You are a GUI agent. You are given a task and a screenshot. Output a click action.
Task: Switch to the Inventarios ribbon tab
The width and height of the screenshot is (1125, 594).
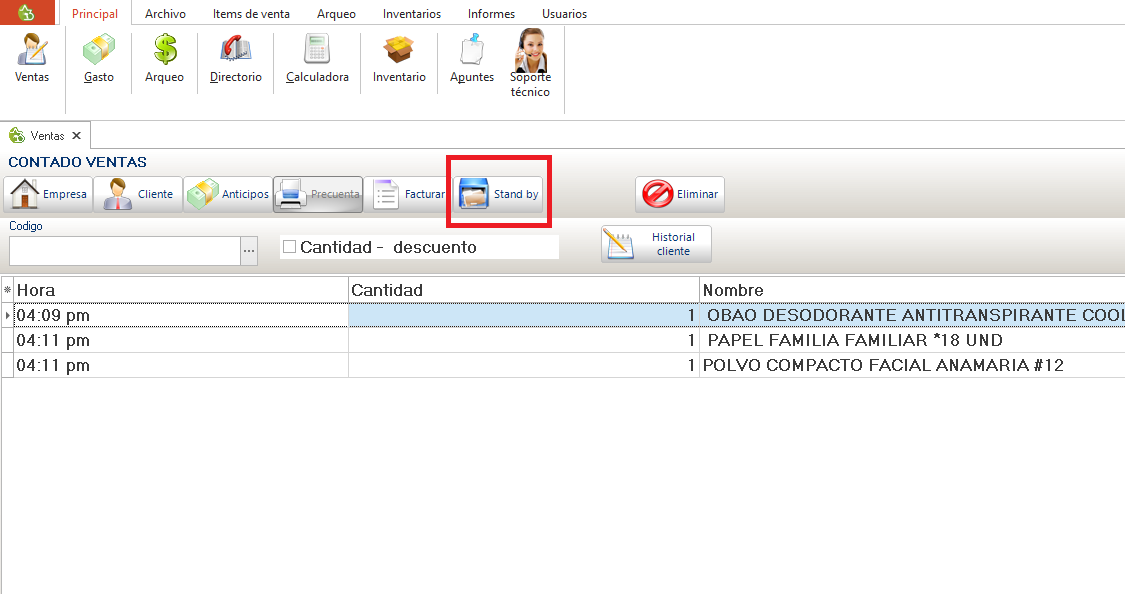tap(411, 14)
